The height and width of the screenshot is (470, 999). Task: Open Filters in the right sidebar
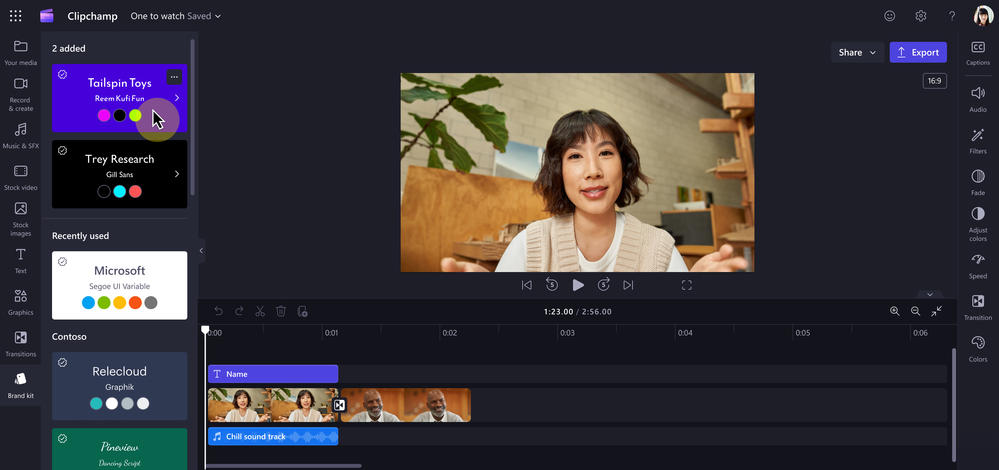tap(977, 135)
